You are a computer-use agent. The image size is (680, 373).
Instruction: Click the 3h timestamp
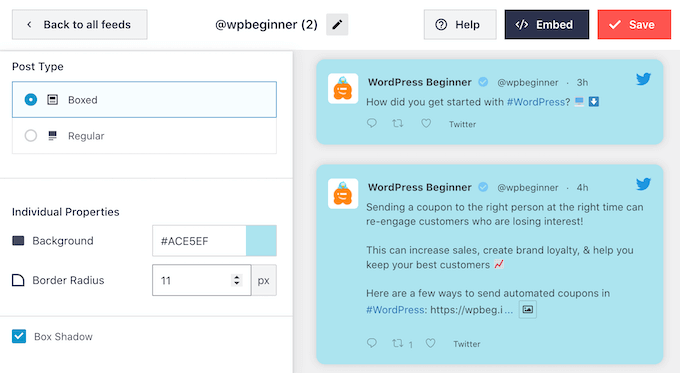tap(582, 82)
